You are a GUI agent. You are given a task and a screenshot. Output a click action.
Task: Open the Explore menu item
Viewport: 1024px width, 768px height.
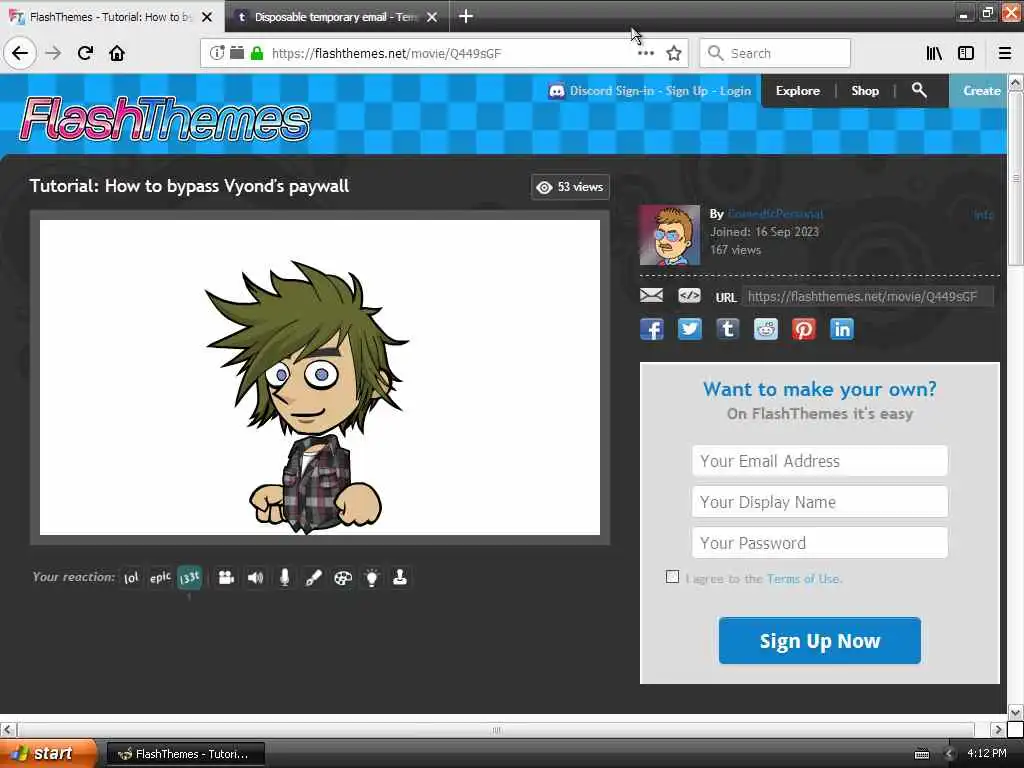click(x=797, y=91)
